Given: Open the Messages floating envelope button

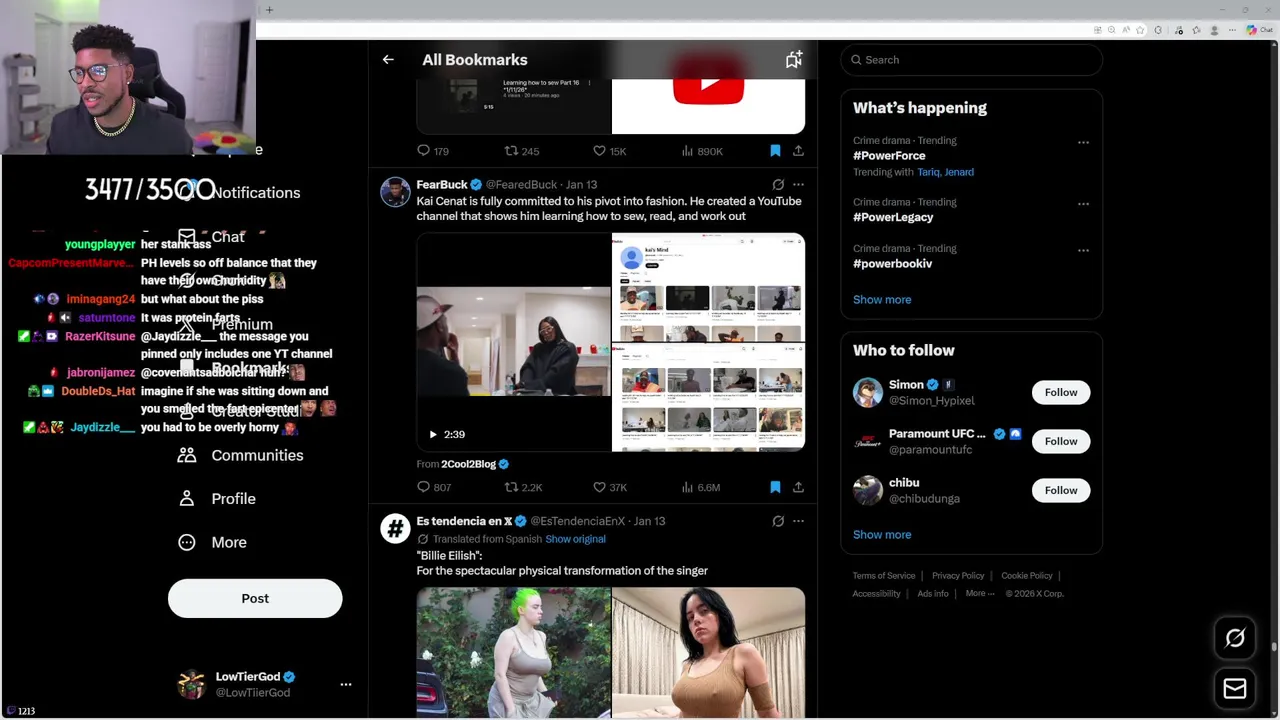Looking at the screenshot, I should (1235, 689).
